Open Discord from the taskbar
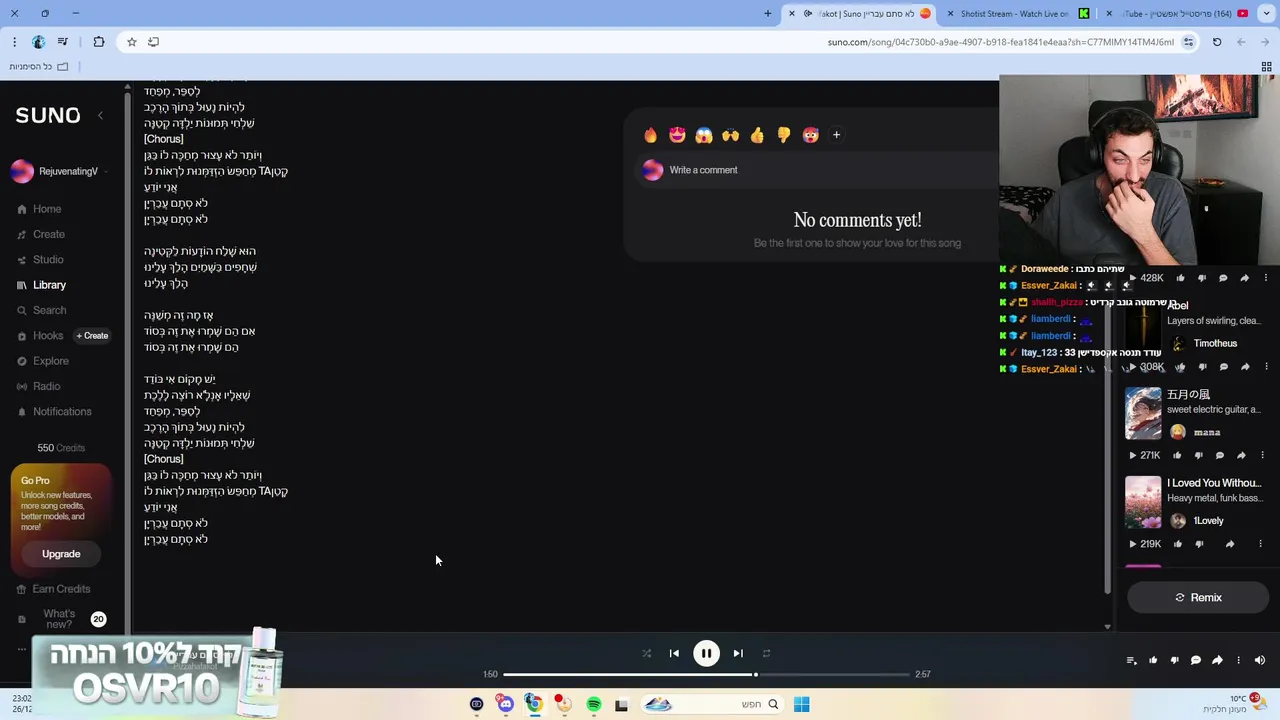Viewport: 1280px width, 720px height. point(505,704)
